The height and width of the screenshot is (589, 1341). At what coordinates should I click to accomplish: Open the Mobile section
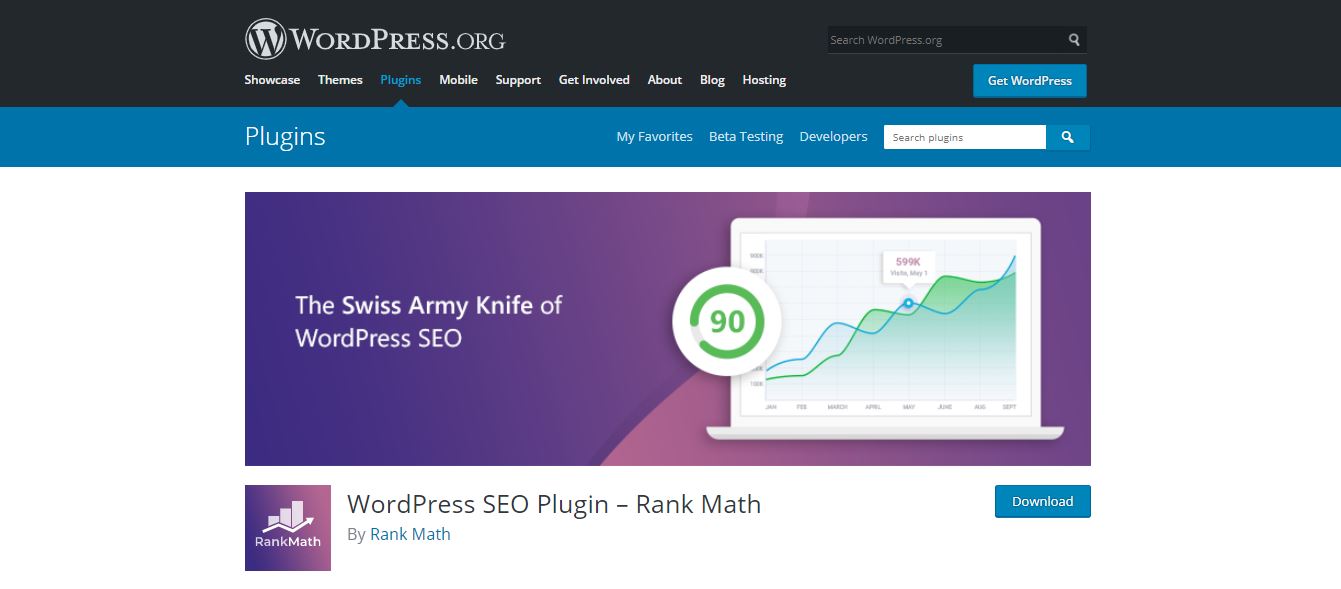click(x=458, y=80)
